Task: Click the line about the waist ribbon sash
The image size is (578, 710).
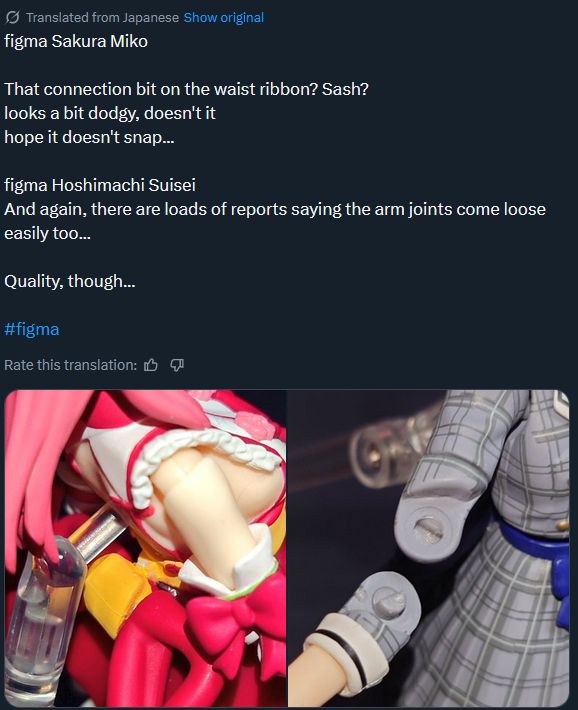Action: [187, 89]
